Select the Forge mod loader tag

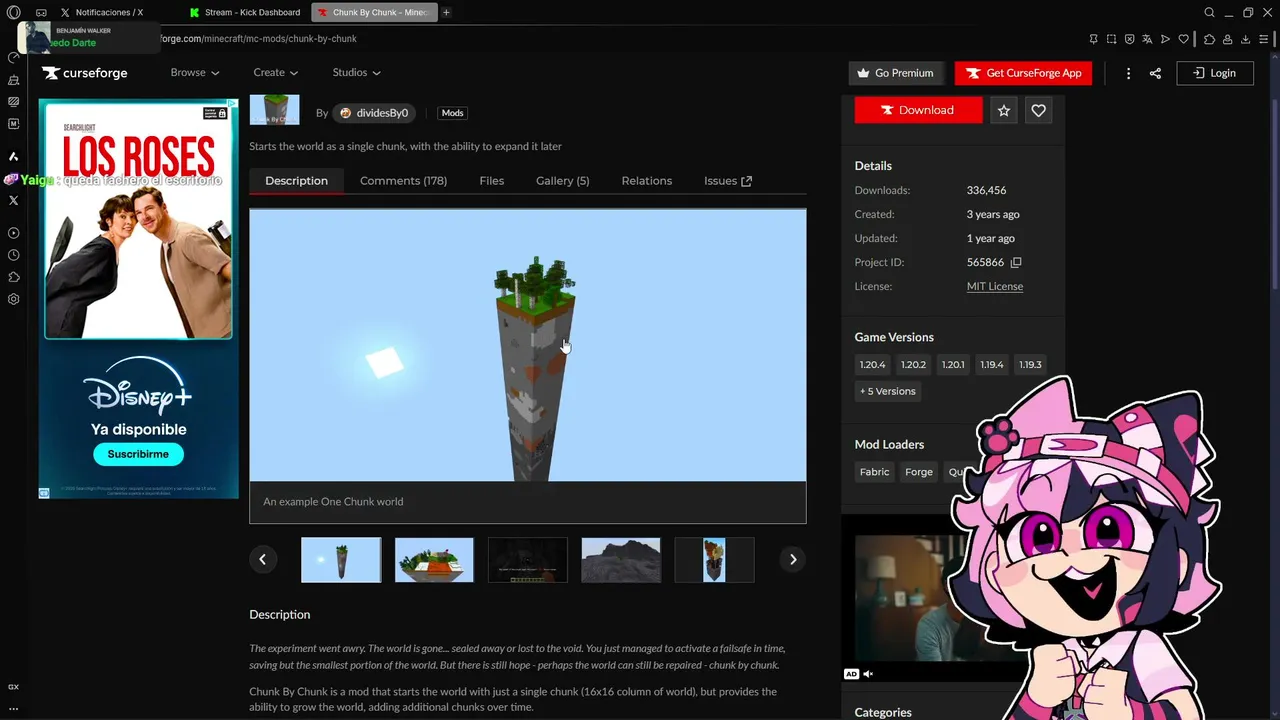(918, 472)
